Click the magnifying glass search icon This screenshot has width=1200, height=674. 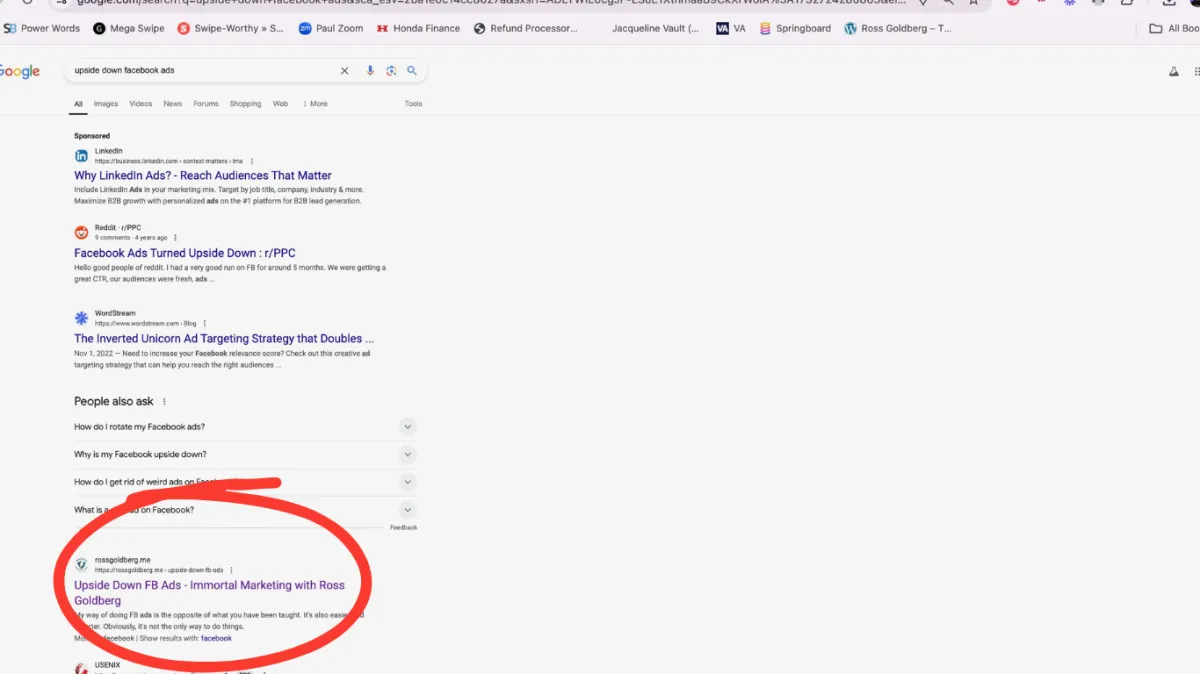point(412,71)
